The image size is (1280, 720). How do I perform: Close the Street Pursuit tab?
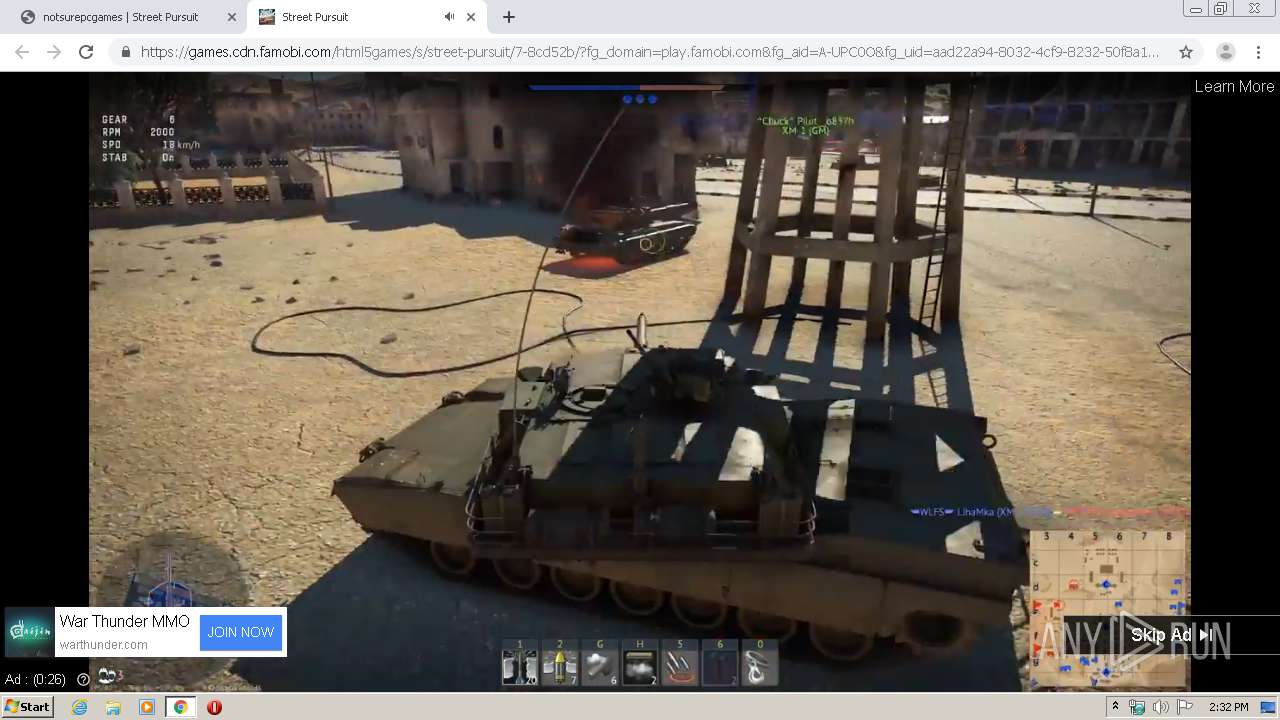pyautogui.click(x=471, y=17)
